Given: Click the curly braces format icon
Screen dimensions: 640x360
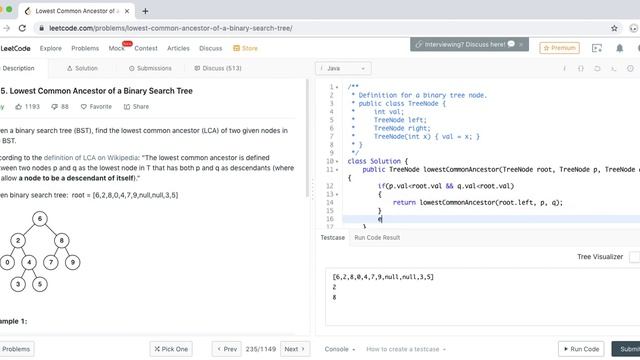Looking at the screenshot, I should point(580,69).
